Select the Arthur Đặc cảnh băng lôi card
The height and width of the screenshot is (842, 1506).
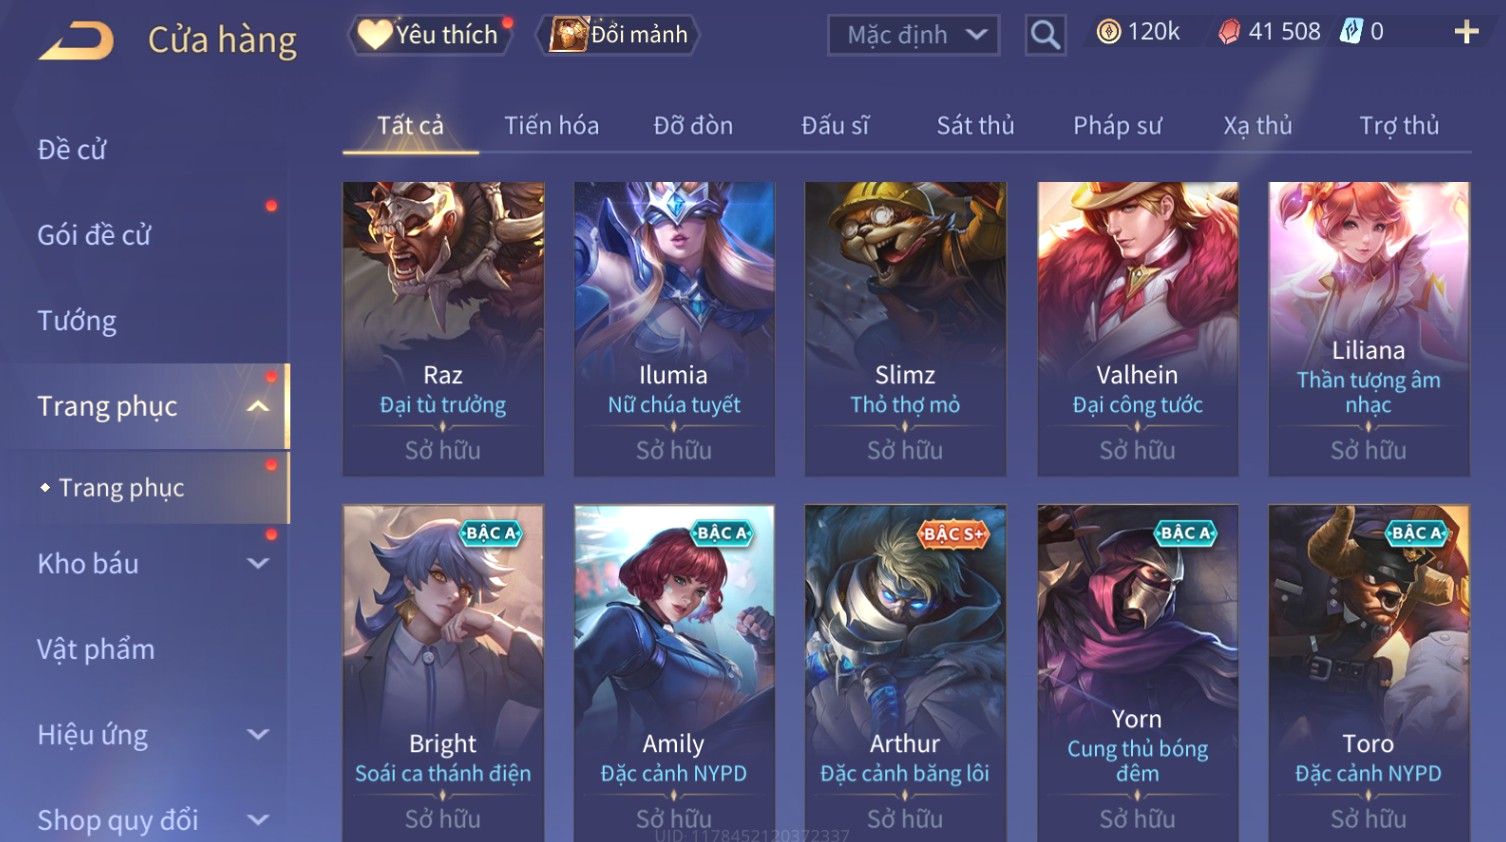tap(905, 673)
